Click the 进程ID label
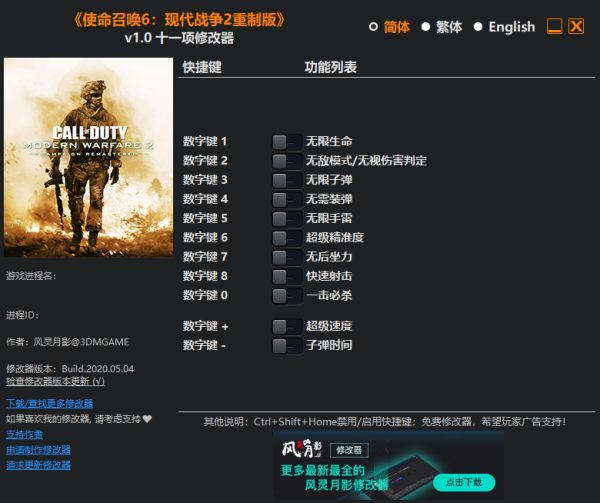 (x=22, y=315)
